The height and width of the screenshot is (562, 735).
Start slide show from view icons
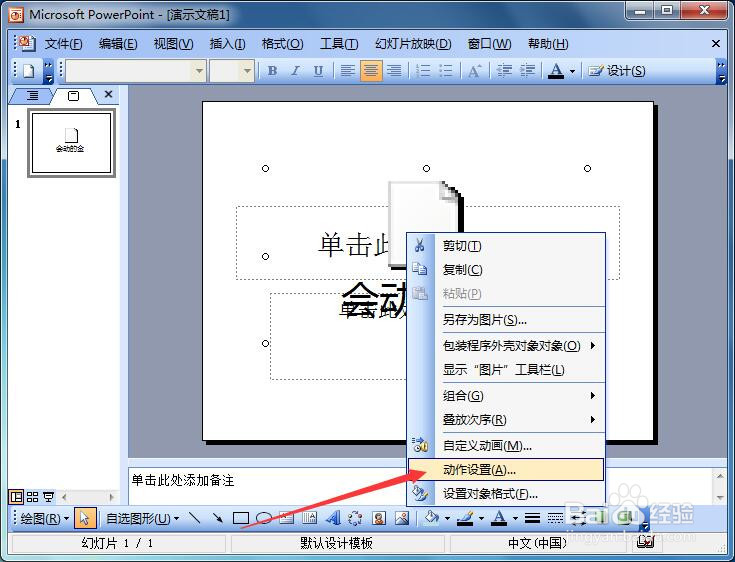point(48,496)
